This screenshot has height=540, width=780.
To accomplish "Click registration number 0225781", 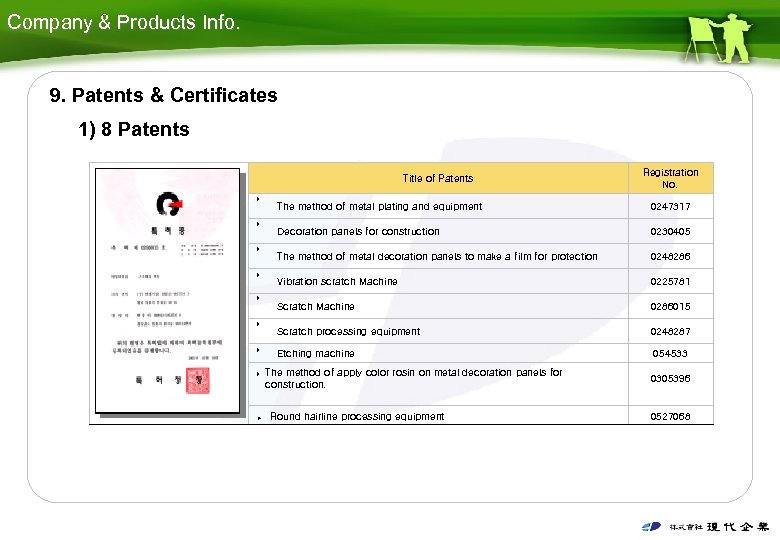I will click(x=670, y=281).
